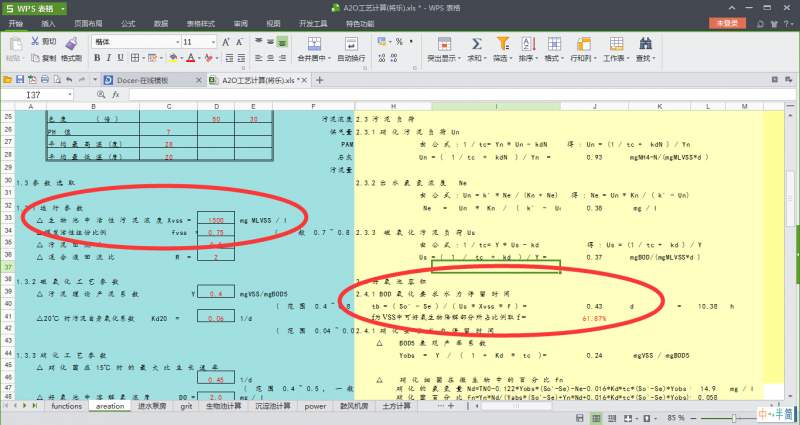Toggle Italic formatting
Viewport: 800px width, 425px height.
(x=109, y=58)
